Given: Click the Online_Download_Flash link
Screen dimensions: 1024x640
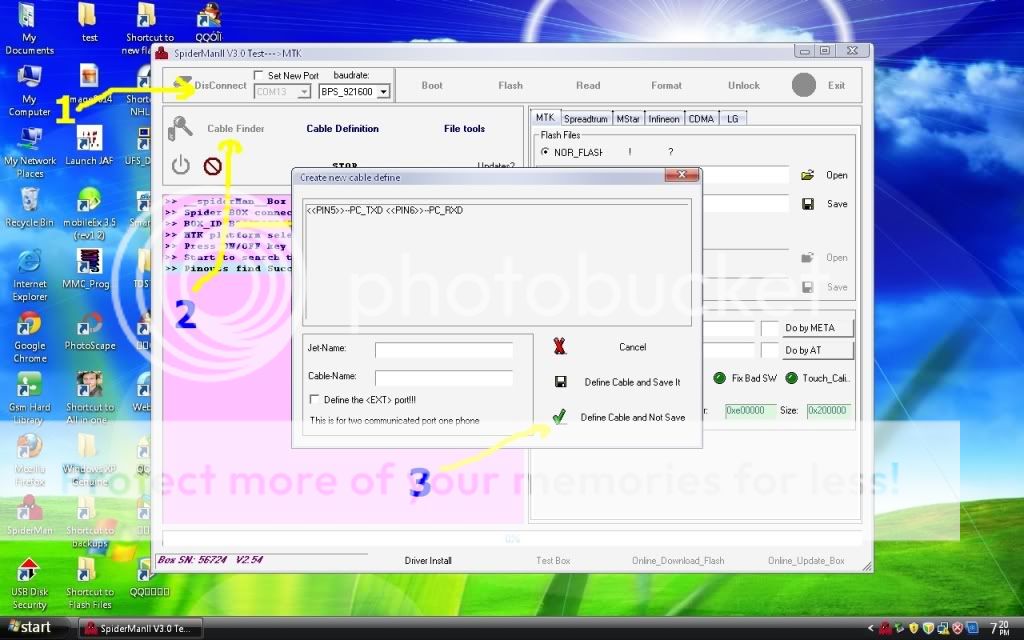Looking at the screenshot, I should 678,560.
